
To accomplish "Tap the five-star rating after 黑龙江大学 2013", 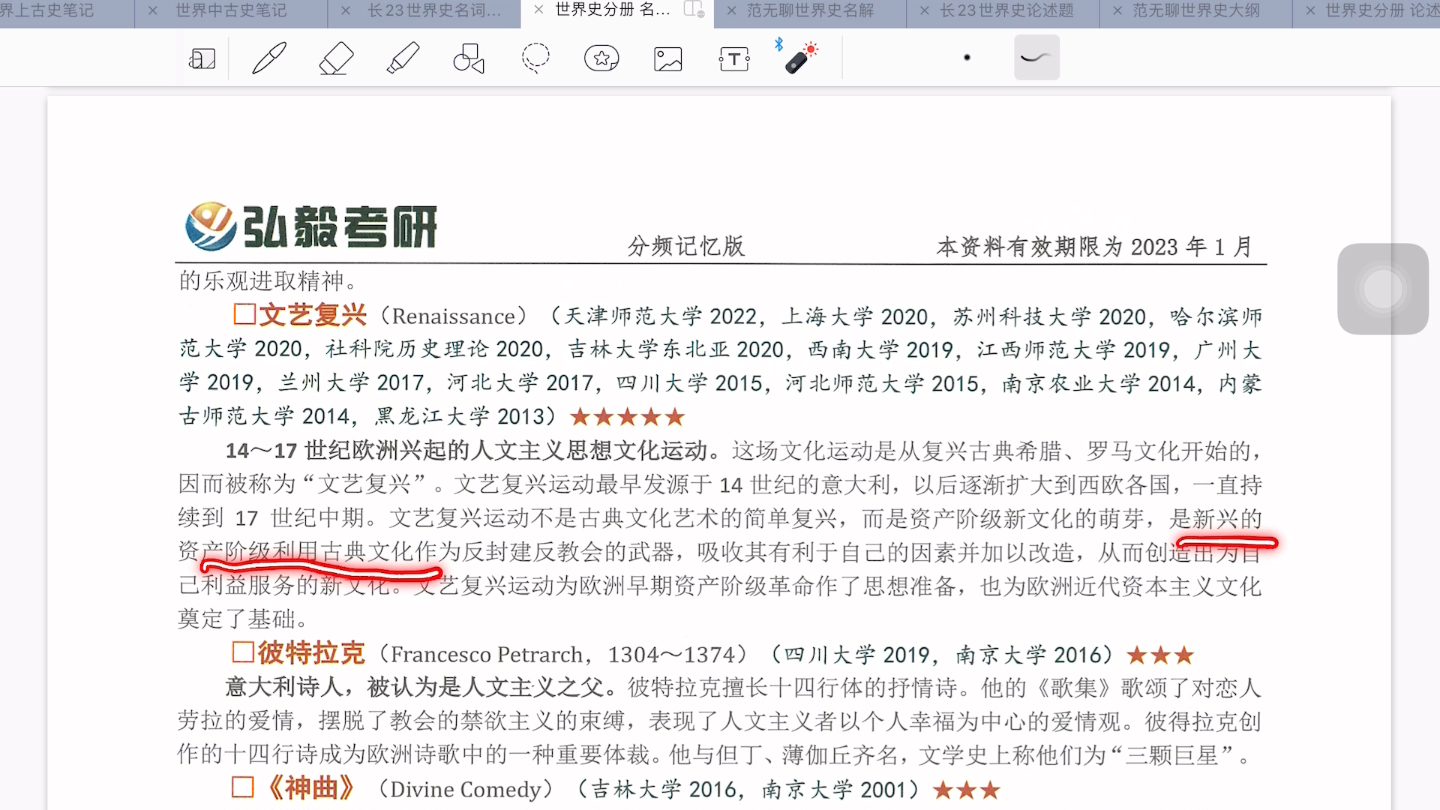I will [x=627, y=417].
